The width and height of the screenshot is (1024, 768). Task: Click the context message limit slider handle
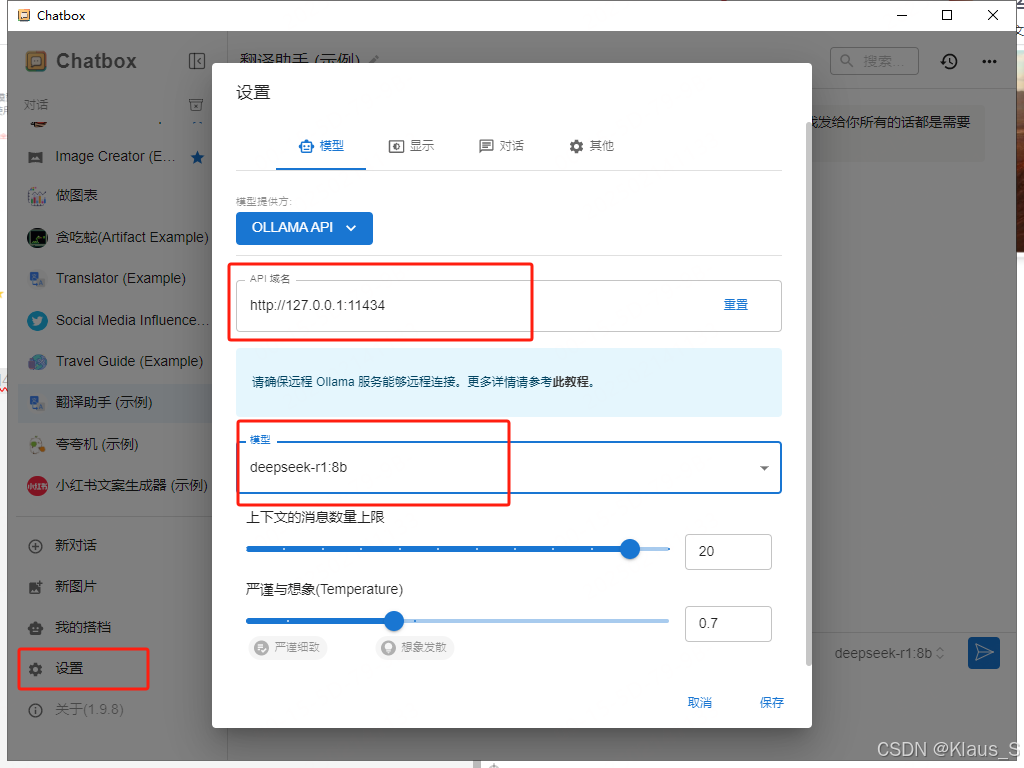(630, 549)
